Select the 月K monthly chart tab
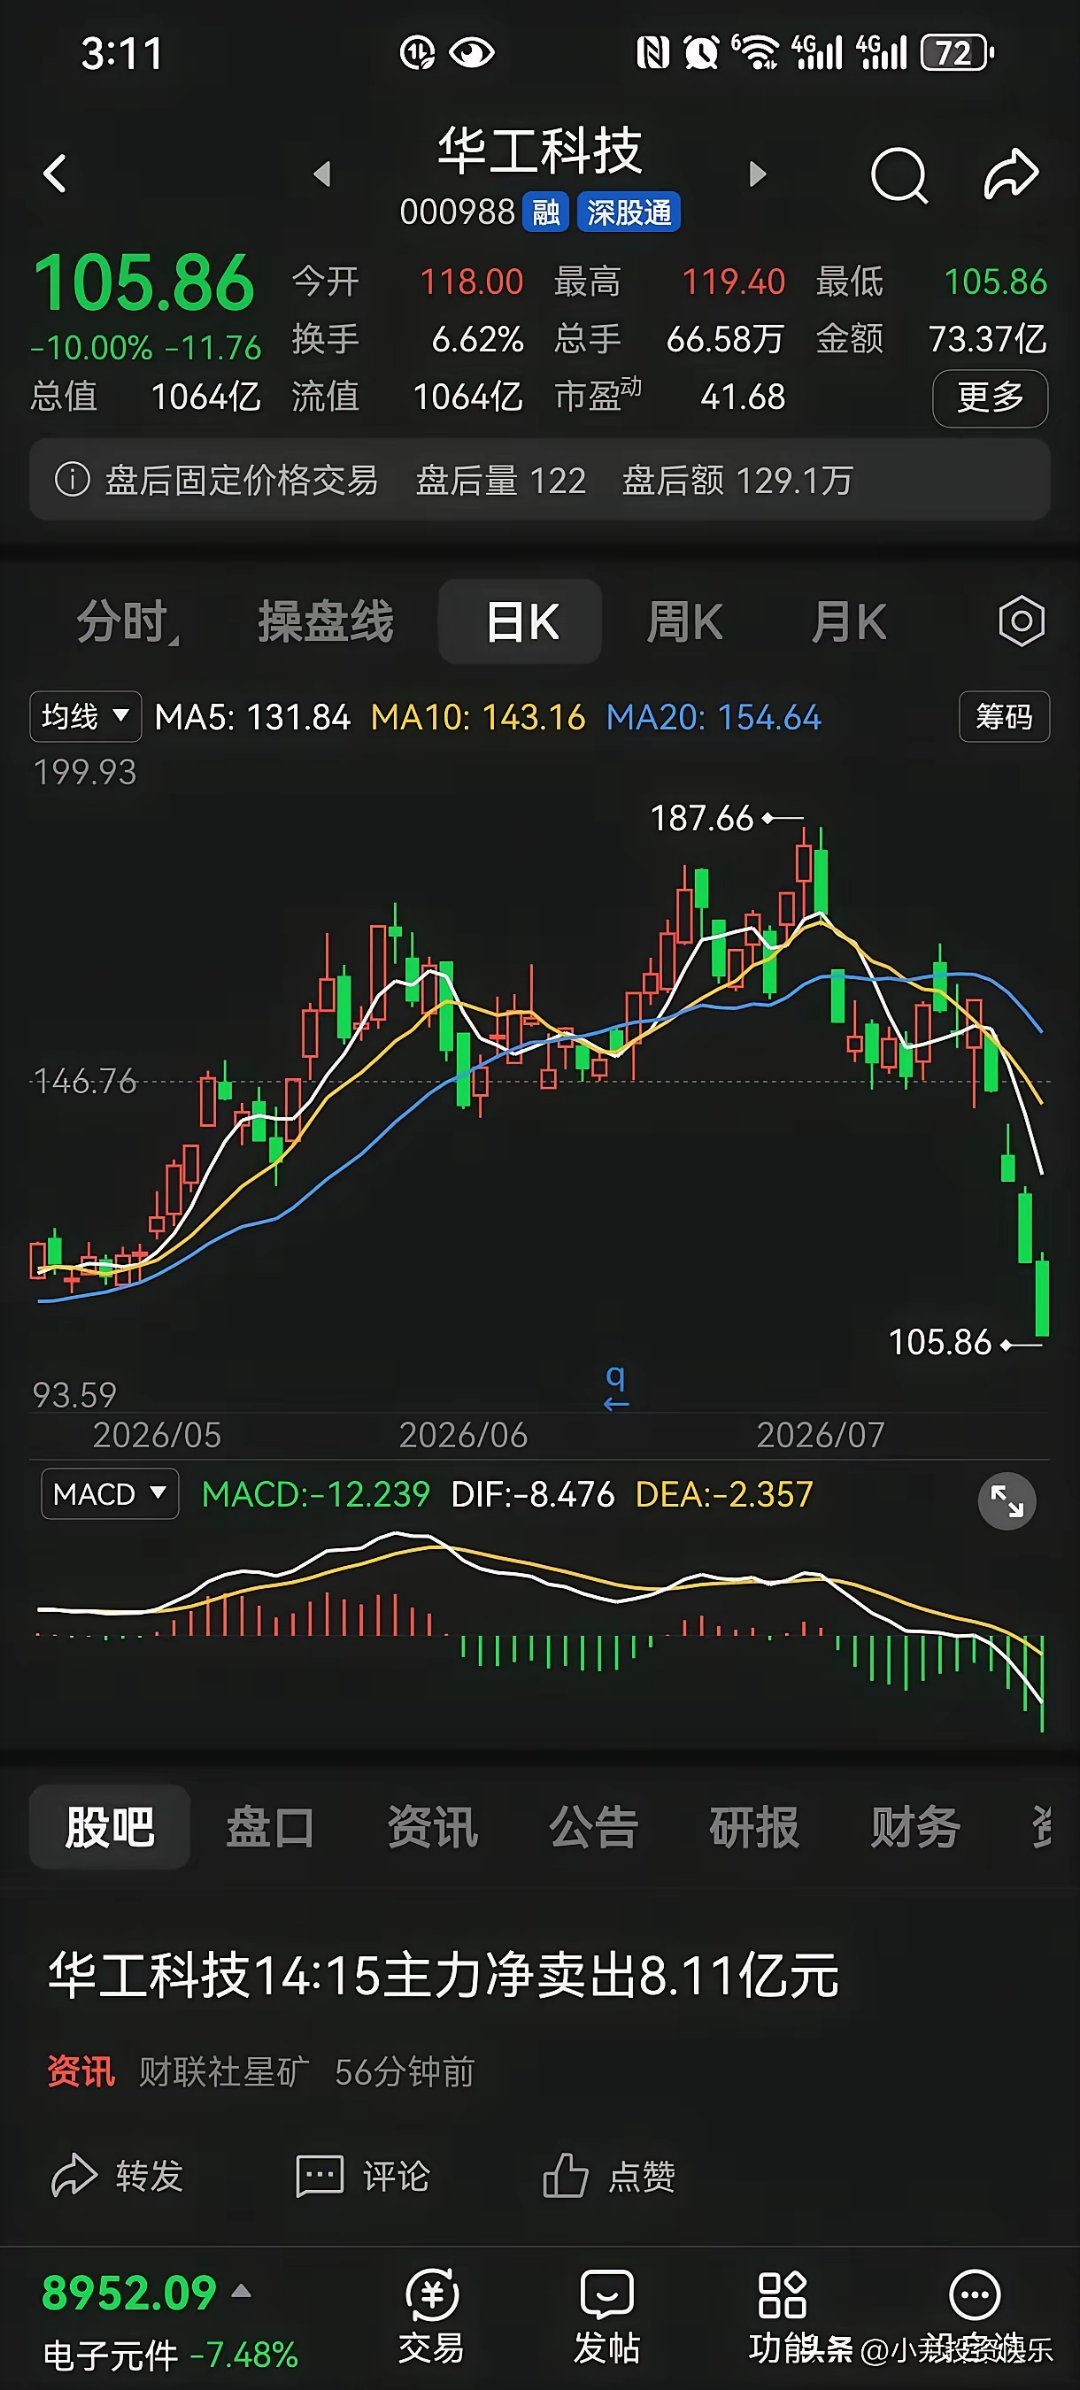Screen dimensions: 1080x2390 tap(848, 622)
